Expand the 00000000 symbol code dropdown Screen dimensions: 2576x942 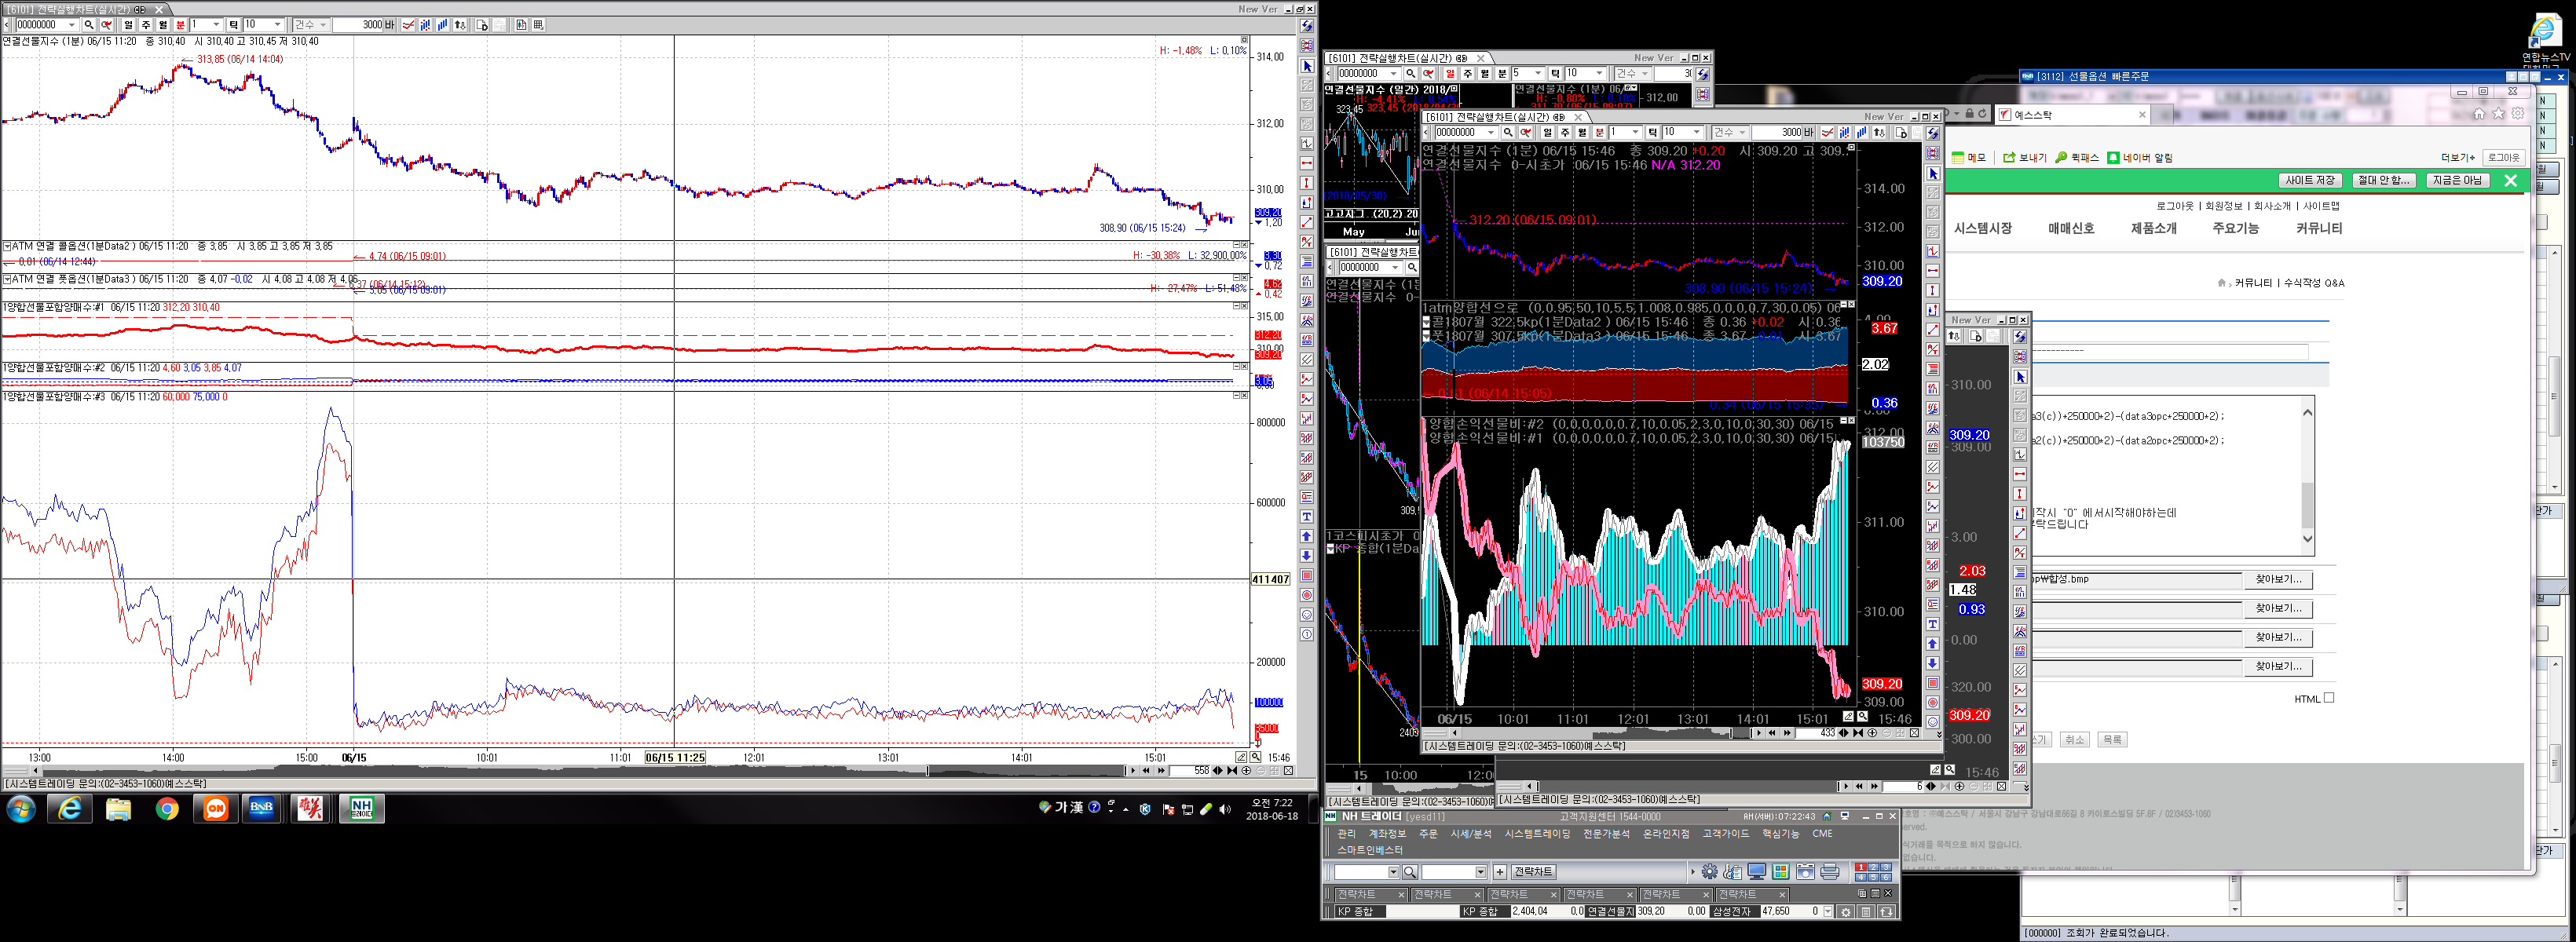pos(71,25)
